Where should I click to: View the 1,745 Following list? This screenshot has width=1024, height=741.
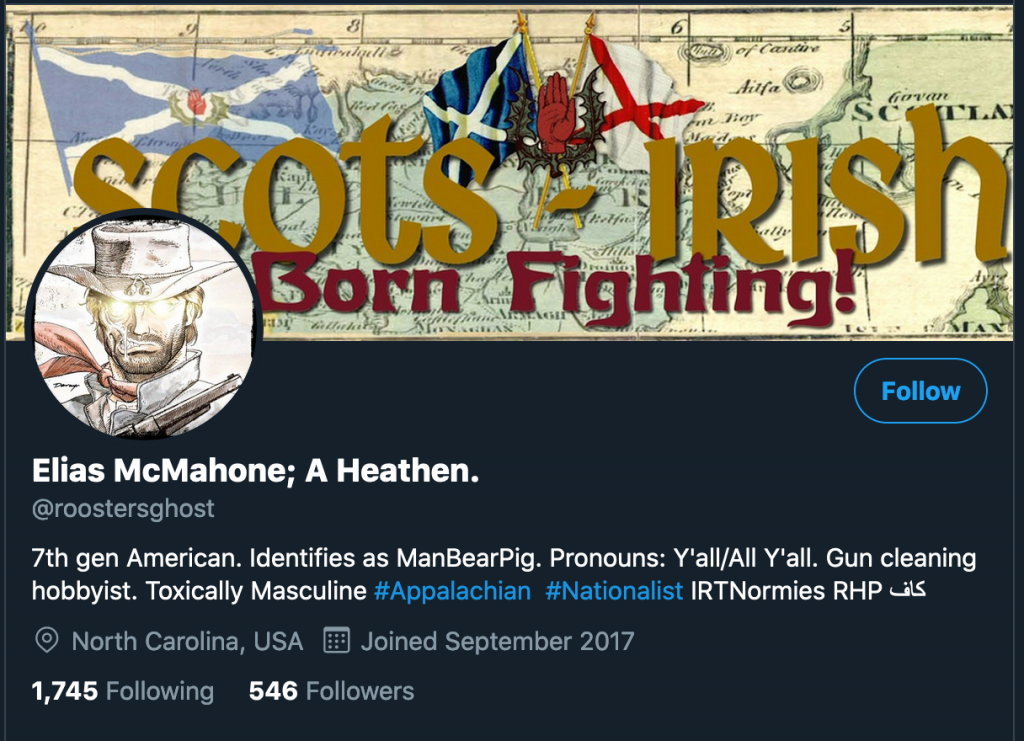123,691
